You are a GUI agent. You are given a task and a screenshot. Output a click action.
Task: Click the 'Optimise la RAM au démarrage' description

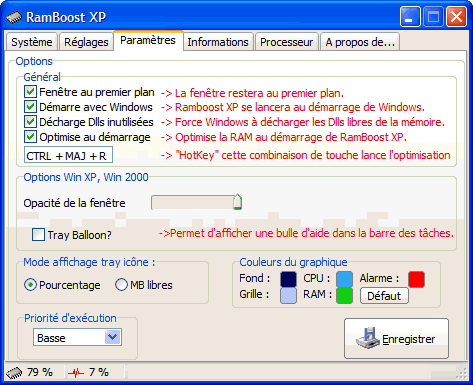284,137
